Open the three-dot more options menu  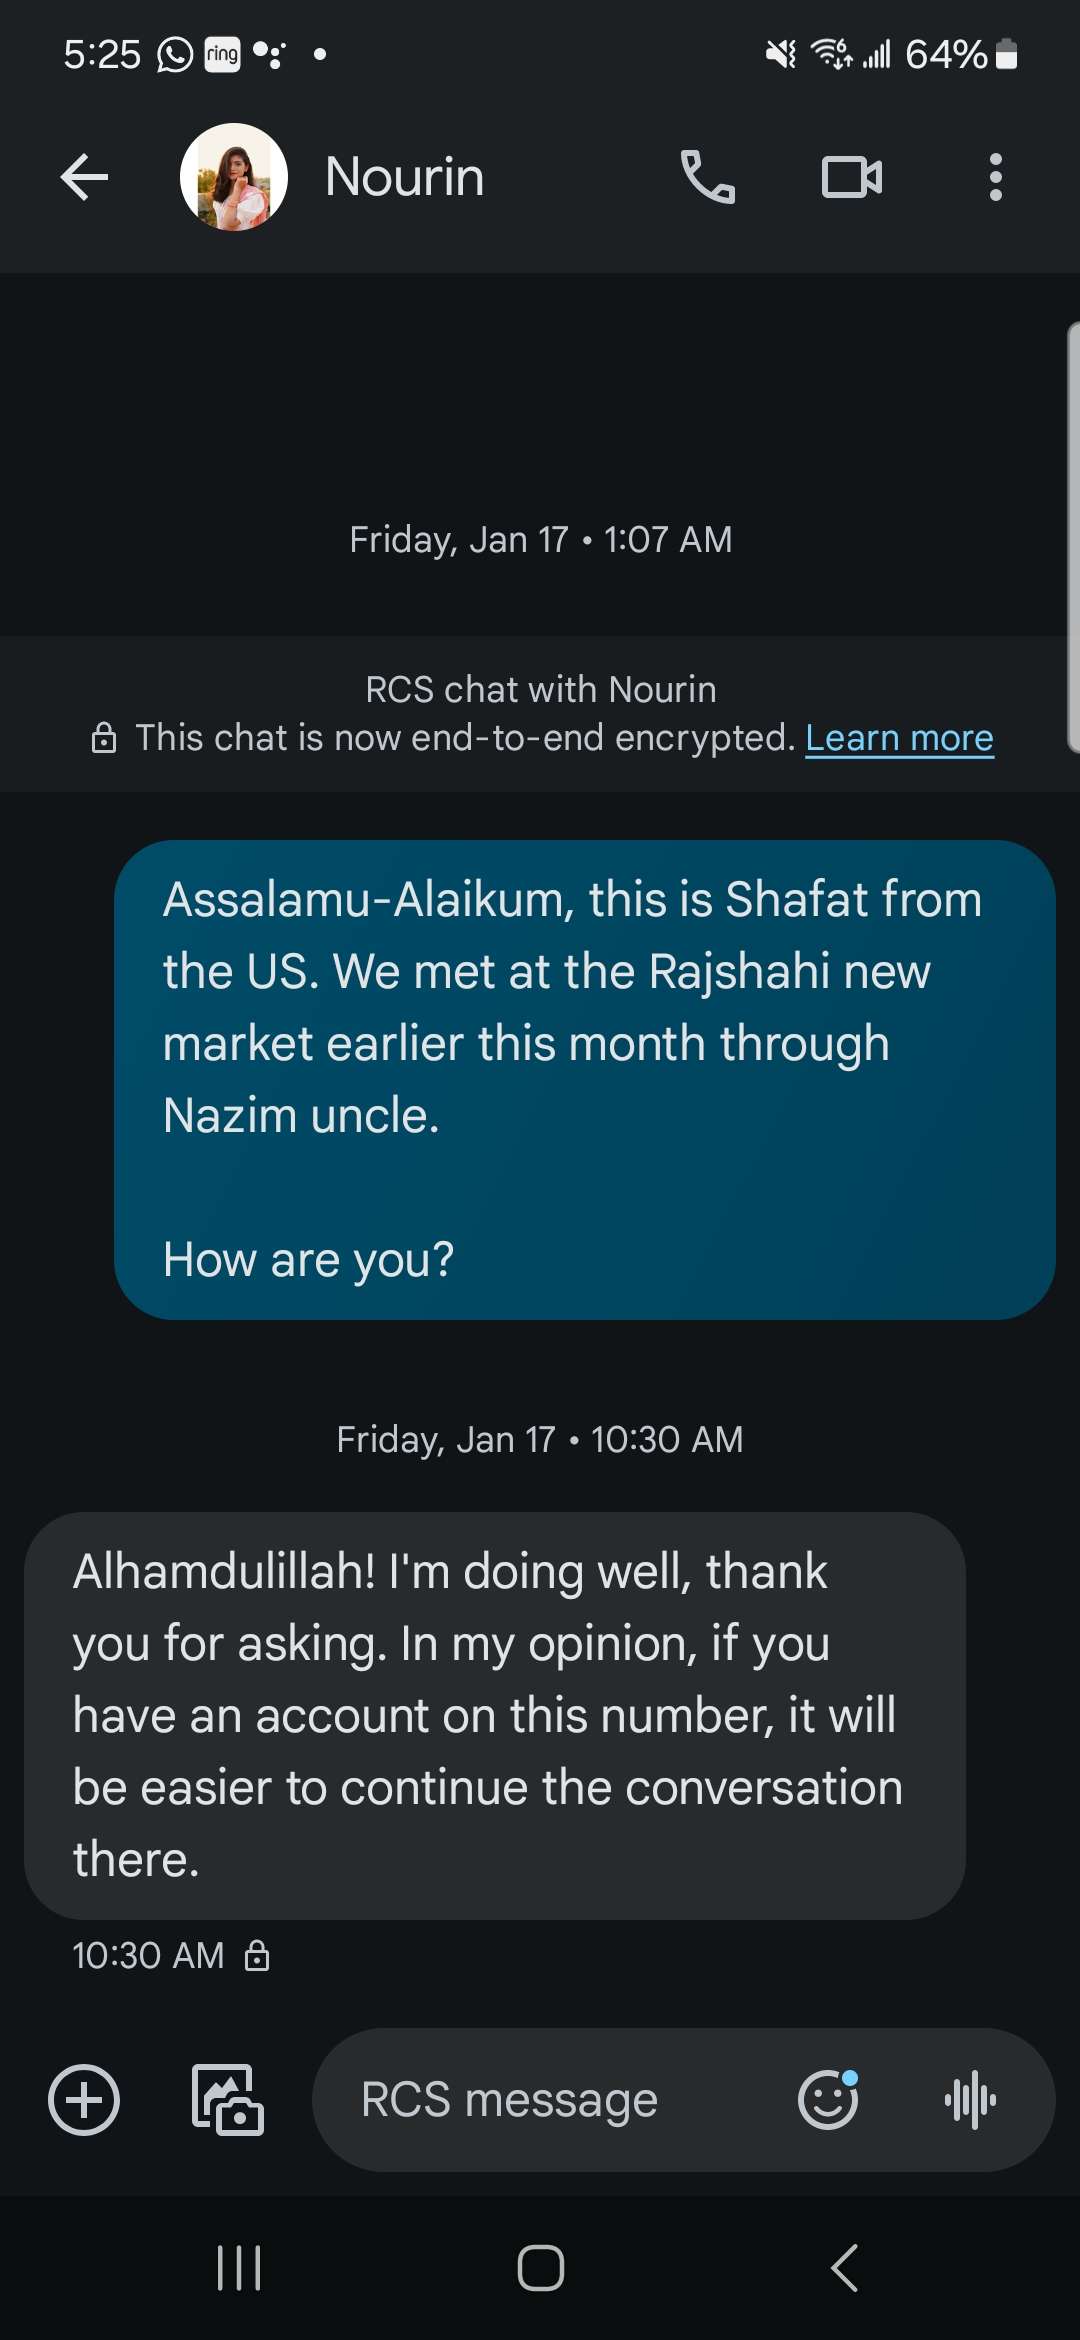tap(995, 178)
